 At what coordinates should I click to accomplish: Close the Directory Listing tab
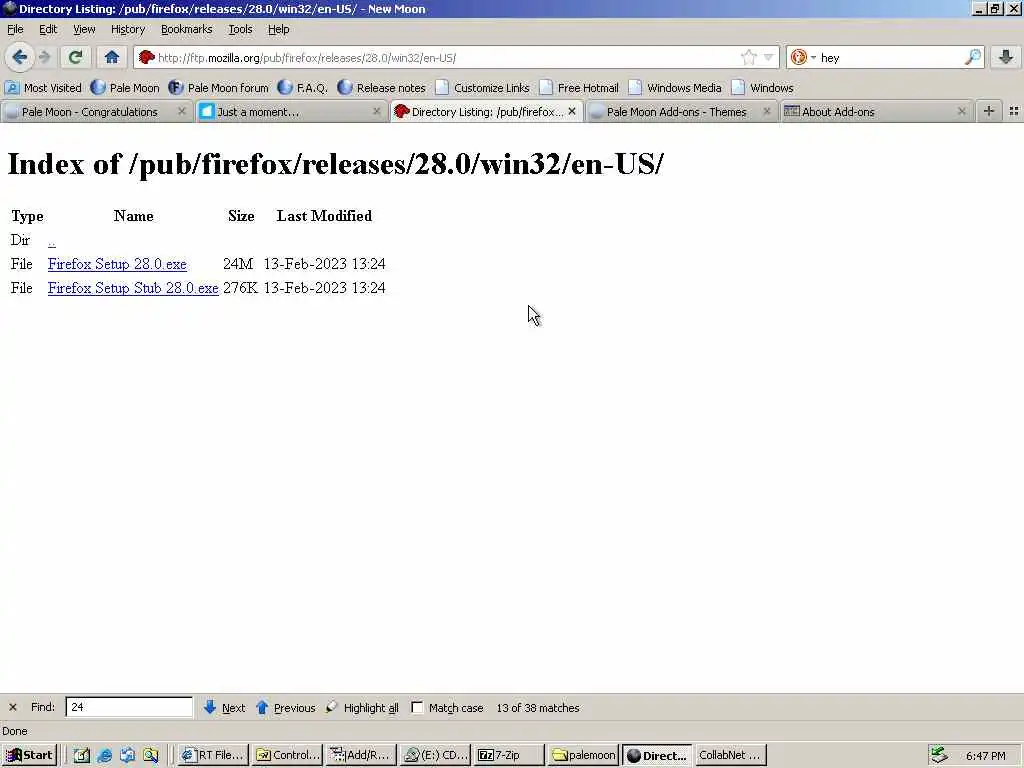(572, 112)
